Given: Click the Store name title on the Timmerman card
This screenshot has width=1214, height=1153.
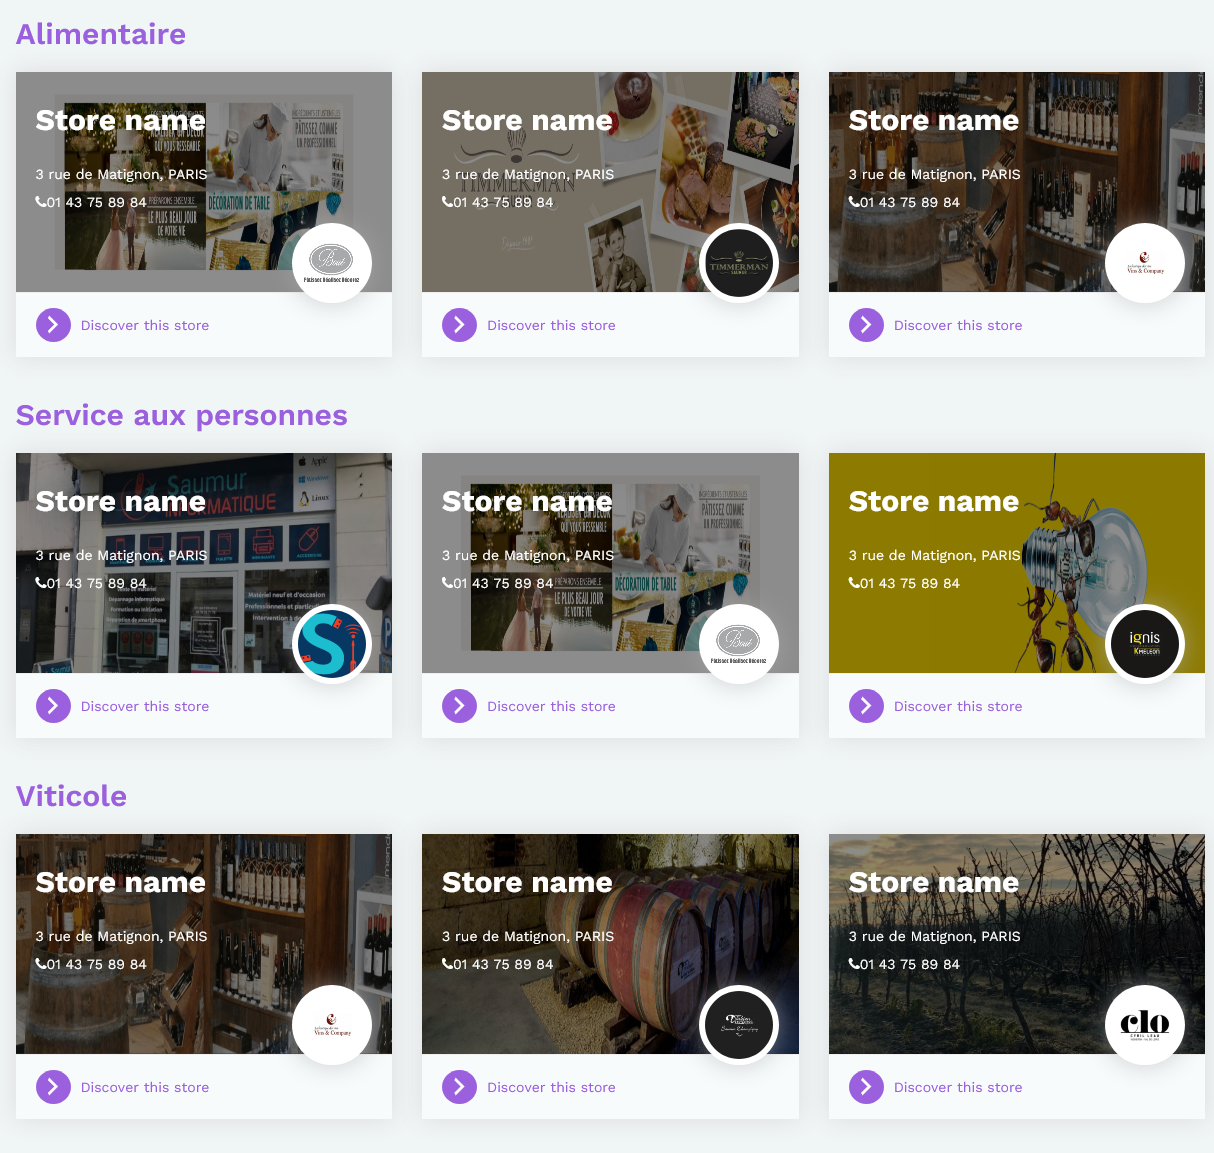Looking at the screenshot, I should point(527,121).
